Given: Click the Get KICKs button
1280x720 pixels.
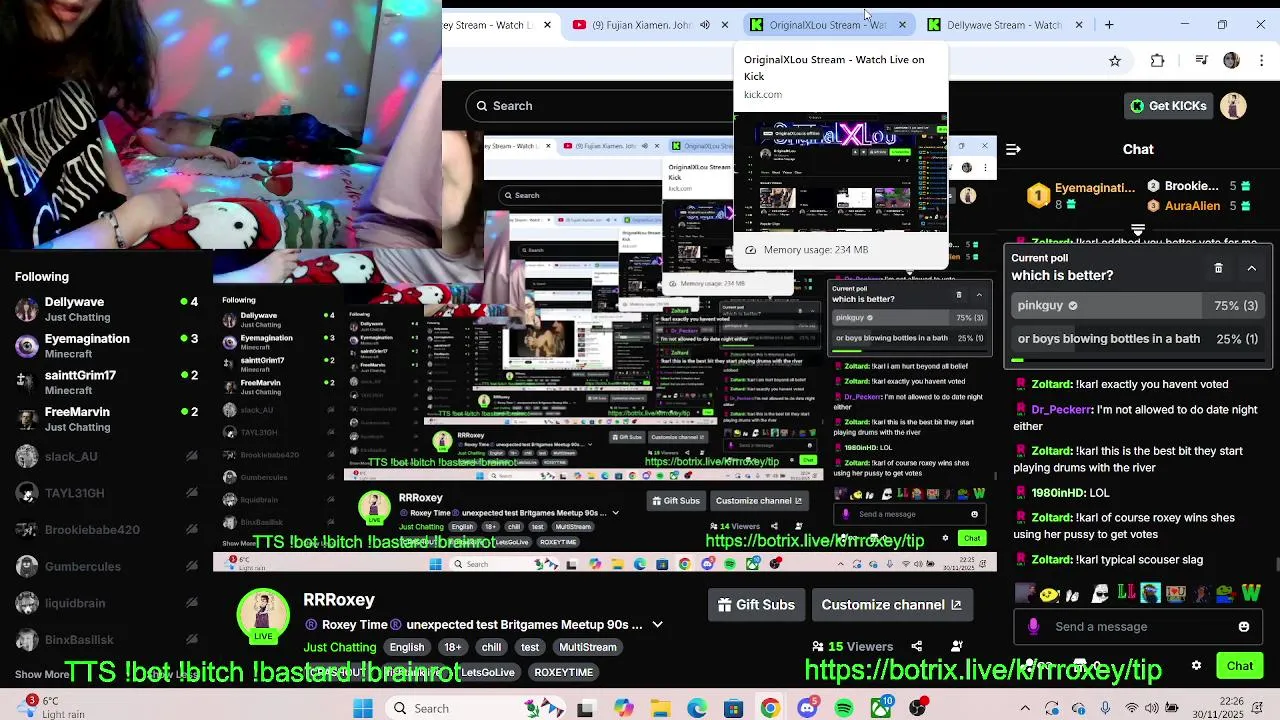Looking at the screenshot, I should (x=1168, y=106).
